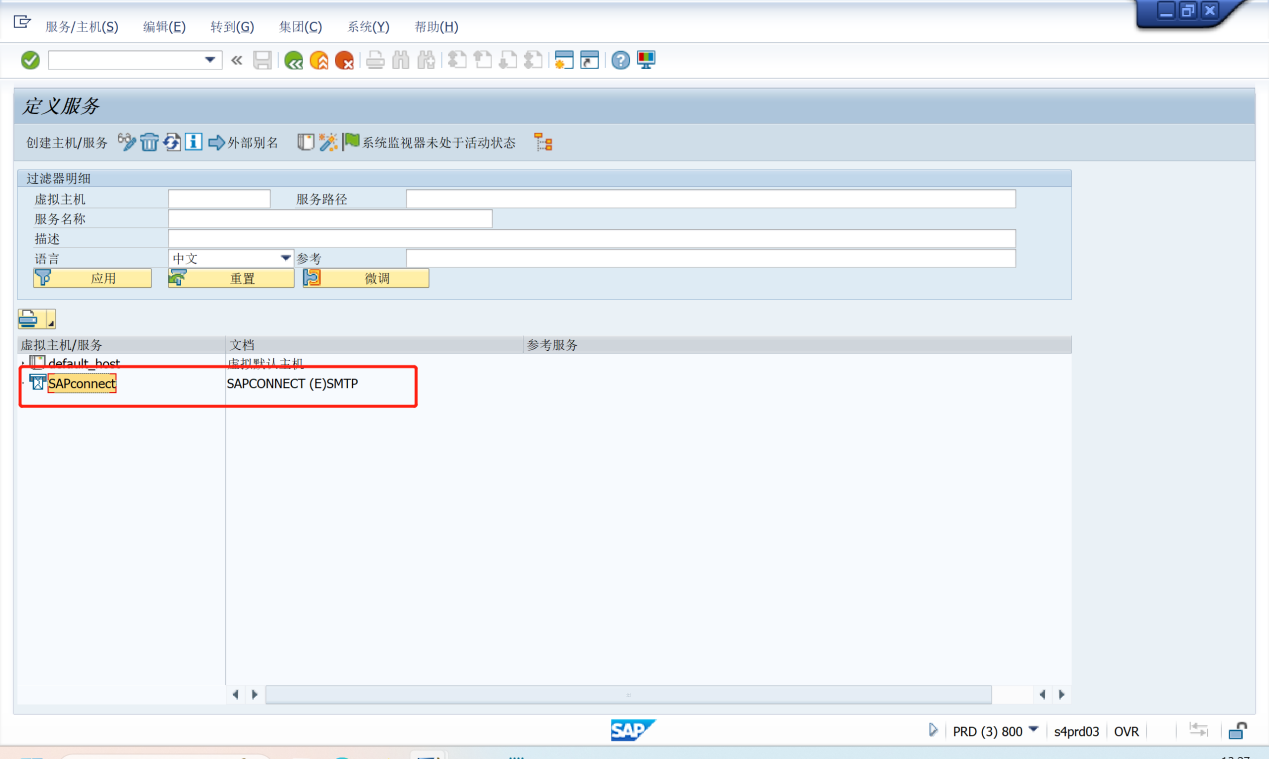Open the print options arrow above the tree

click(x=49, y=320)
